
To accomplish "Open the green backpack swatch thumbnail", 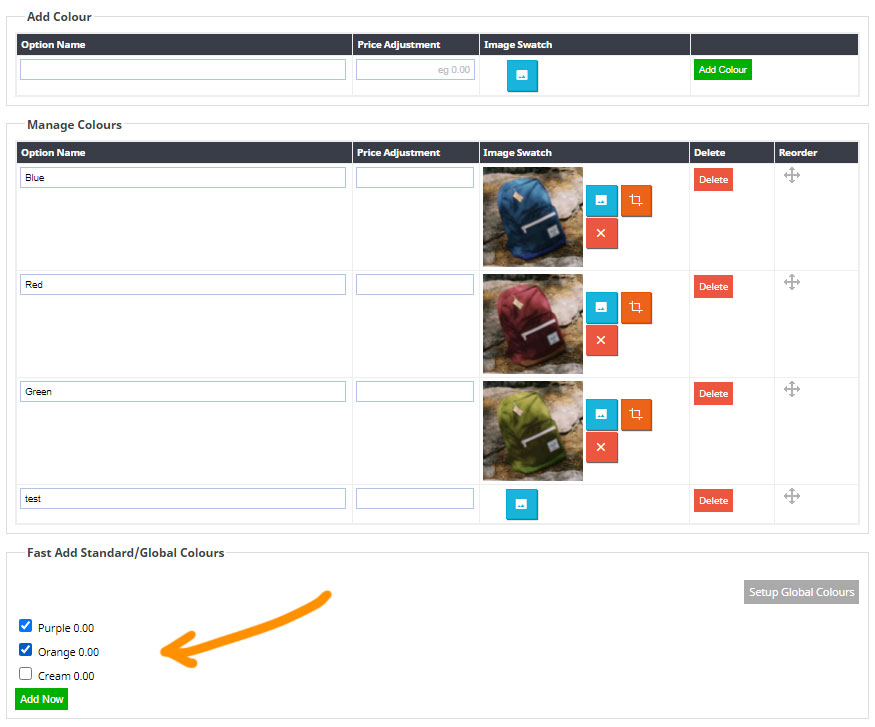I will click(533, 431).
